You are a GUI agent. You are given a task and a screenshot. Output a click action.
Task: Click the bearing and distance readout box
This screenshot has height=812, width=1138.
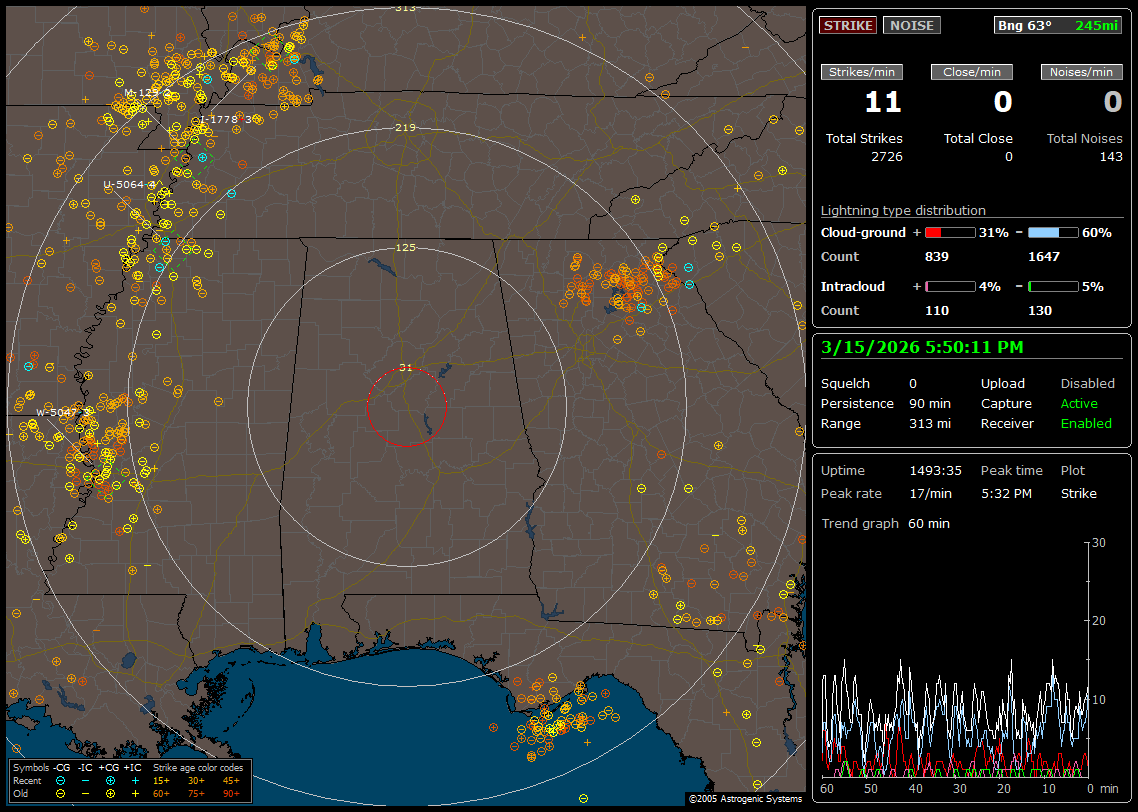tap(1058, 26)
